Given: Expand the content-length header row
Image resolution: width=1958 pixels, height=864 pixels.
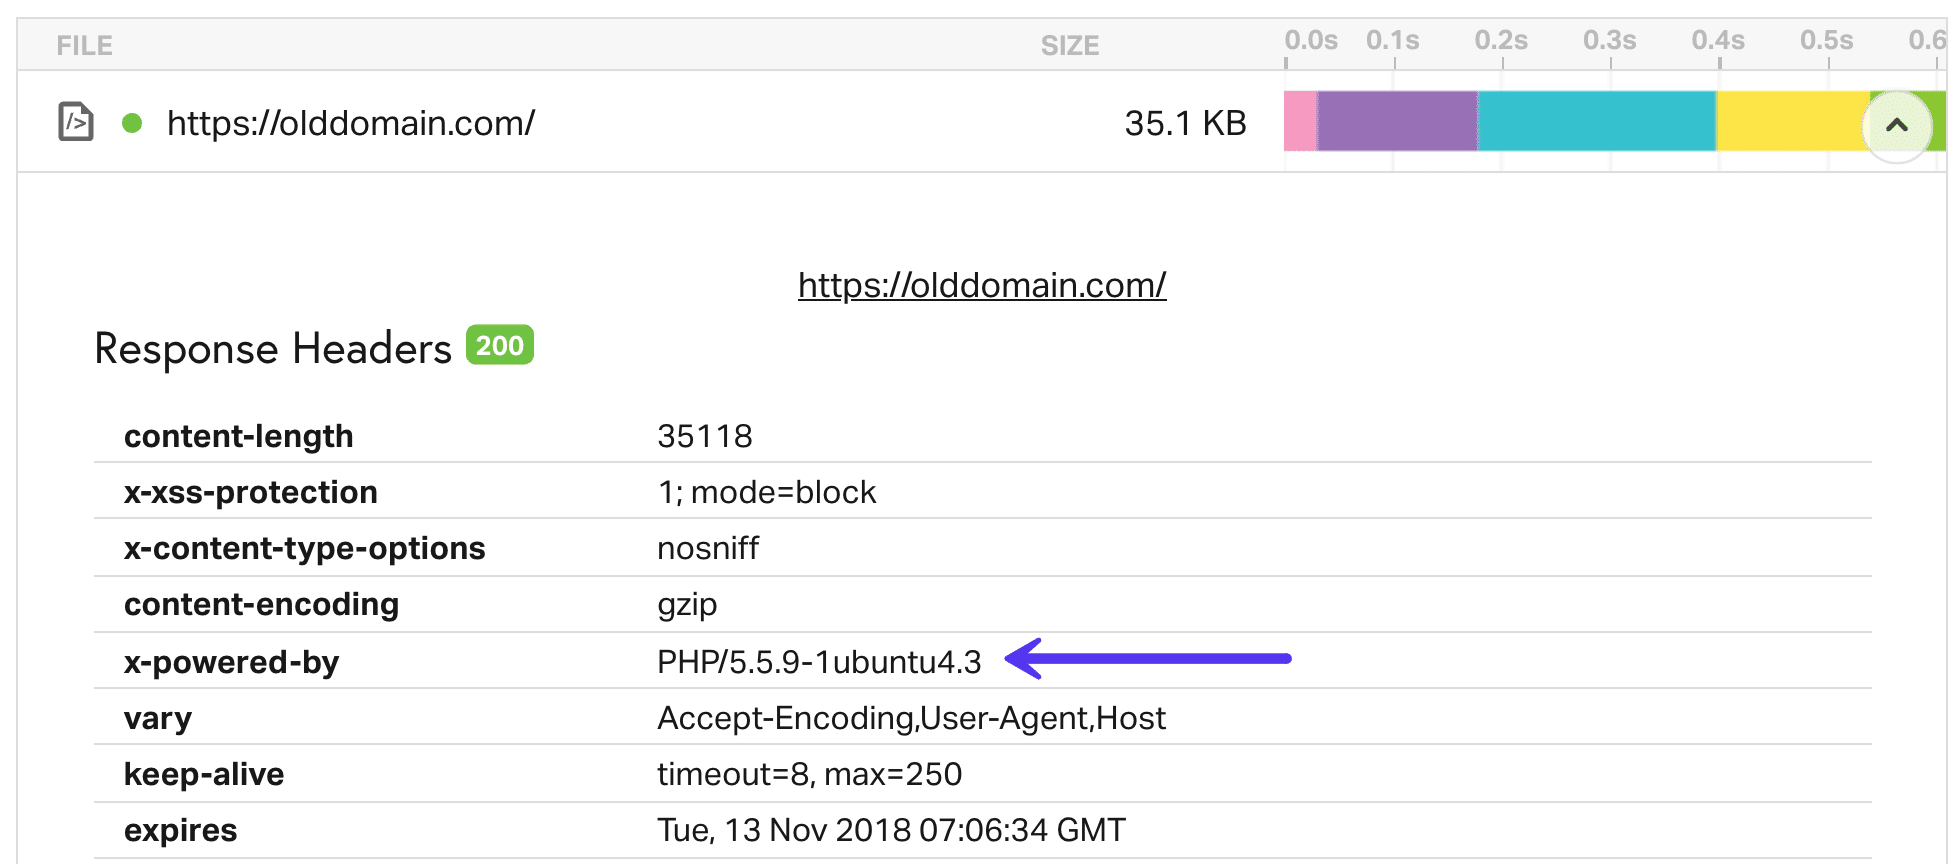Looking at the screenshot, I should [238, 436].
